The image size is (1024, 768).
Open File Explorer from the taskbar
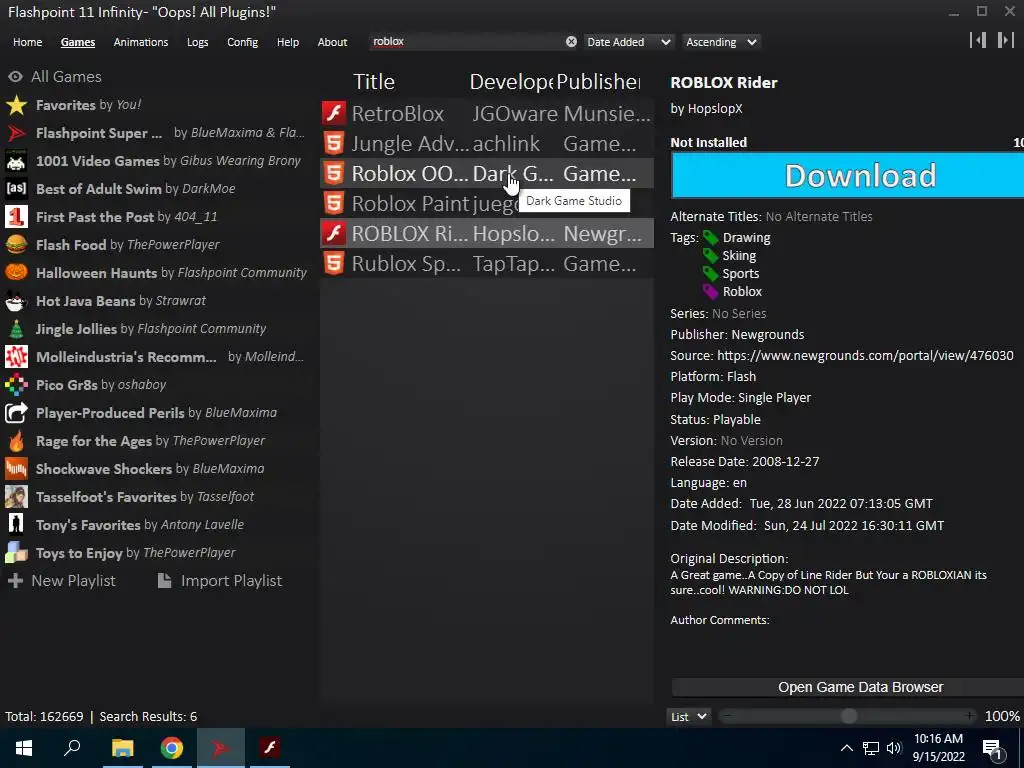122,748
